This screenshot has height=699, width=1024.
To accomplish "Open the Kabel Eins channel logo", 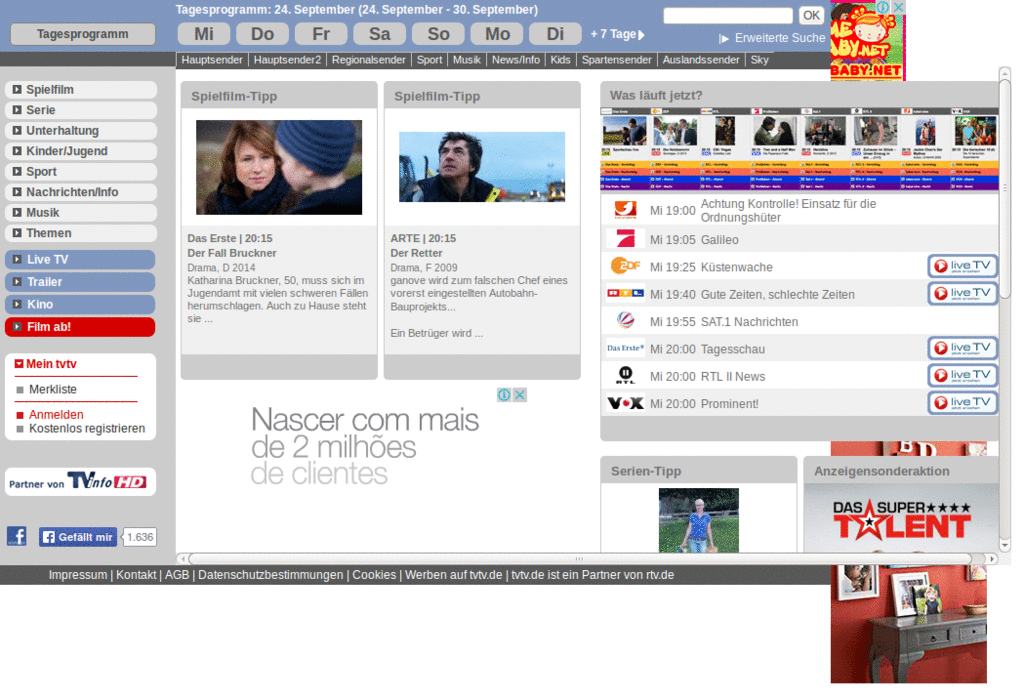I will 625,210.
